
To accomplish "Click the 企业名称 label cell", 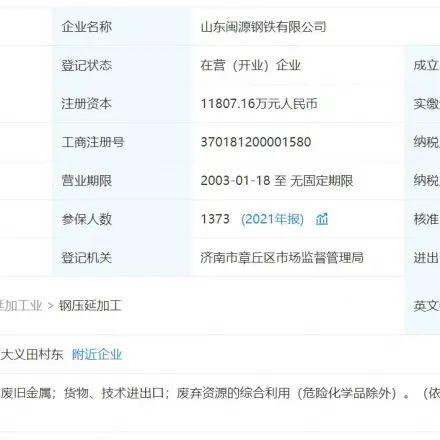I will click(x=122, y=27).
